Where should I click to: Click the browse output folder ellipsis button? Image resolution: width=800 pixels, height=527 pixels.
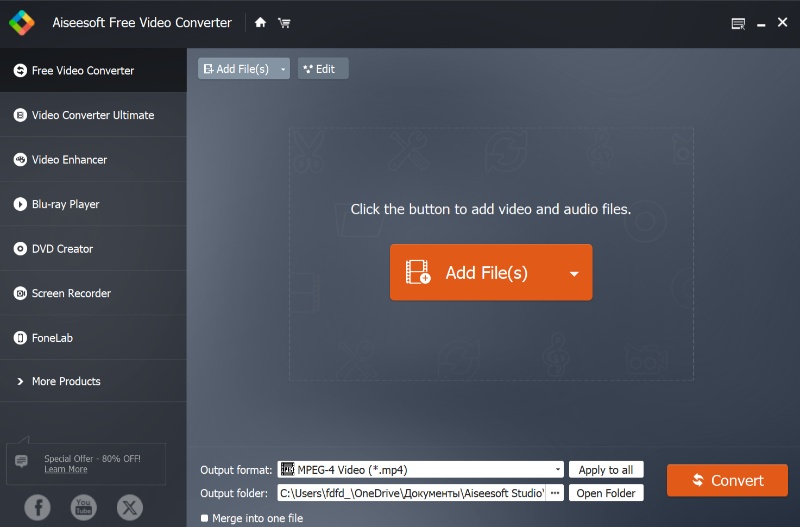[x=555, y=493]
